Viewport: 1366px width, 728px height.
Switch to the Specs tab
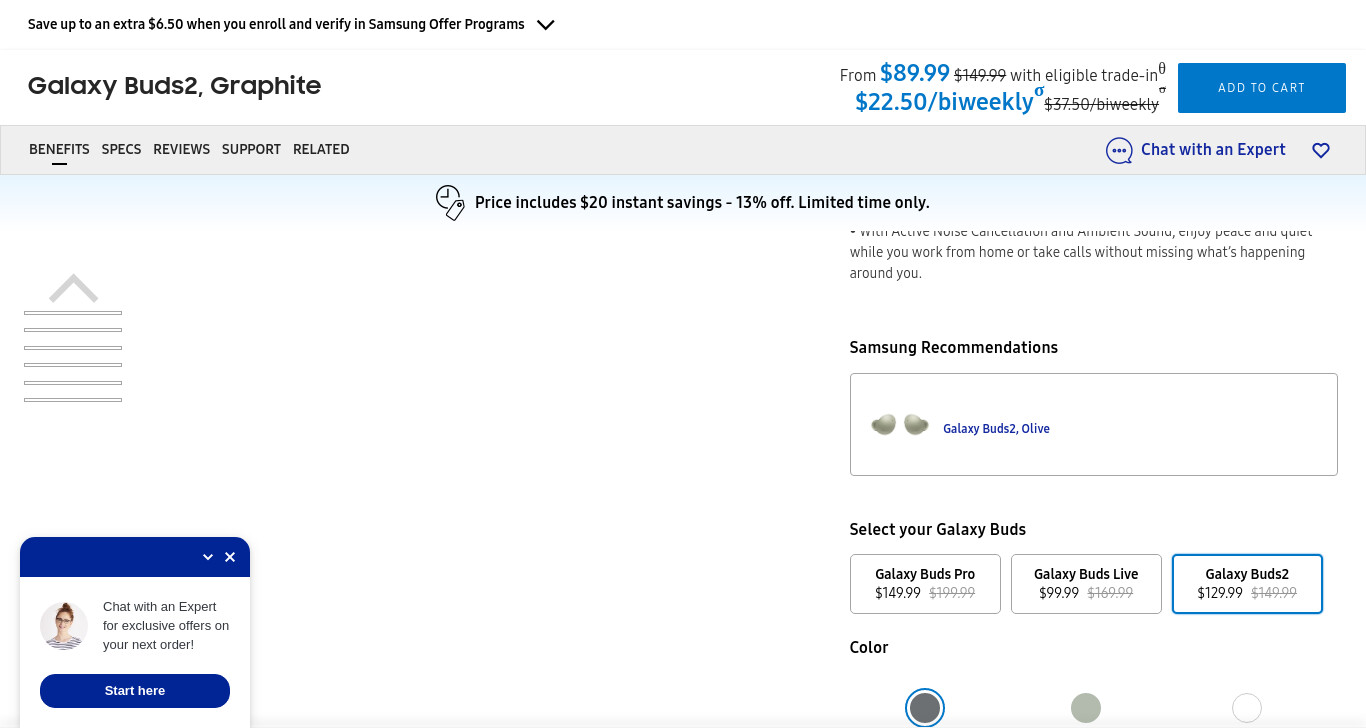pyautogui.click(x=121, y=149)
